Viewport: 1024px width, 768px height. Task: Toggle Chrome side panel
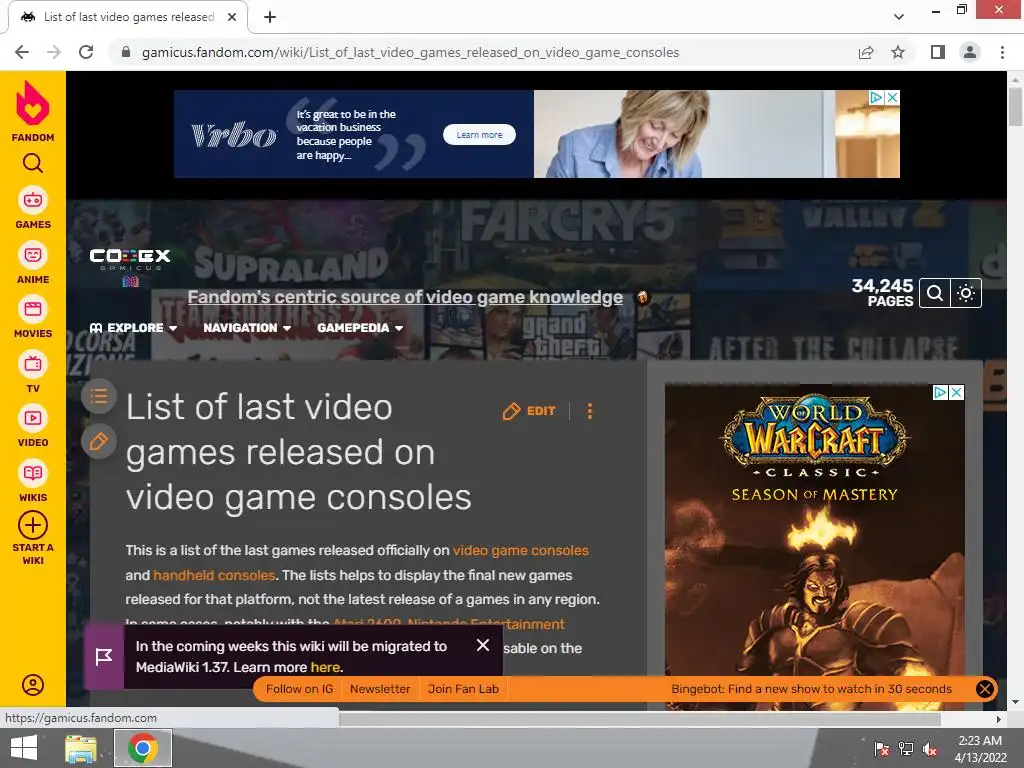click(x=938, y=52)
